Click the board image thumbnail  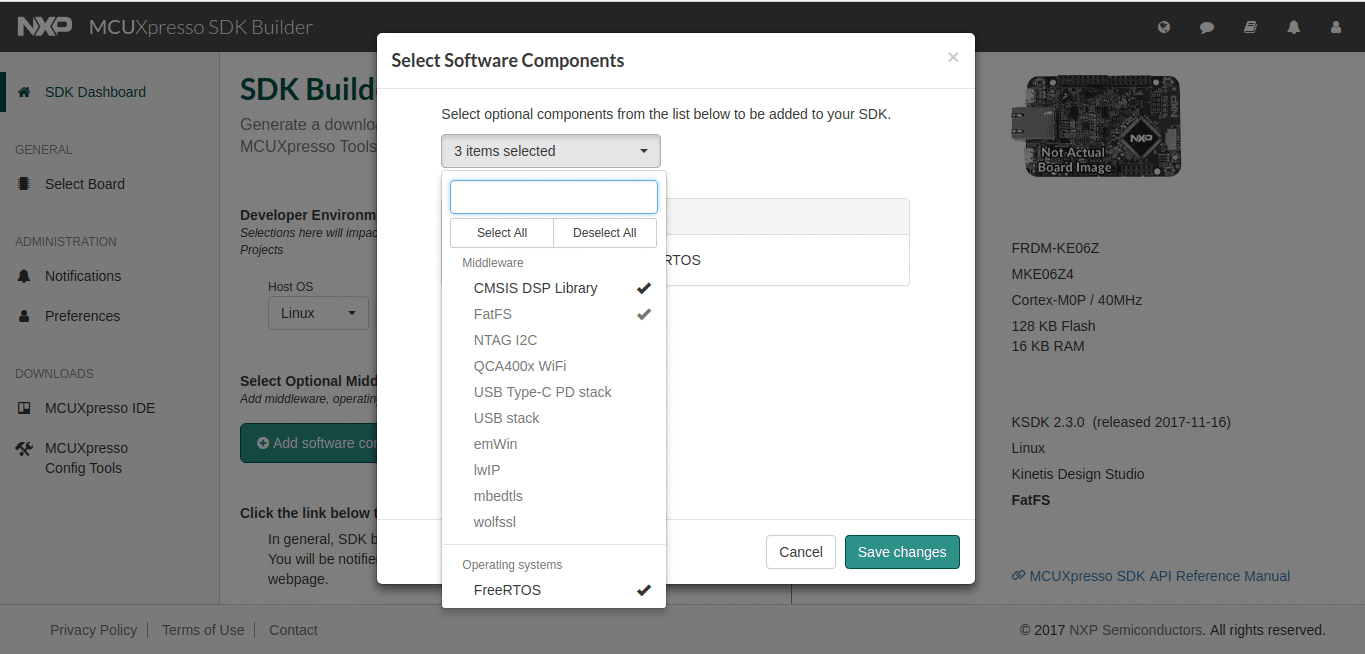[1096, 128]
